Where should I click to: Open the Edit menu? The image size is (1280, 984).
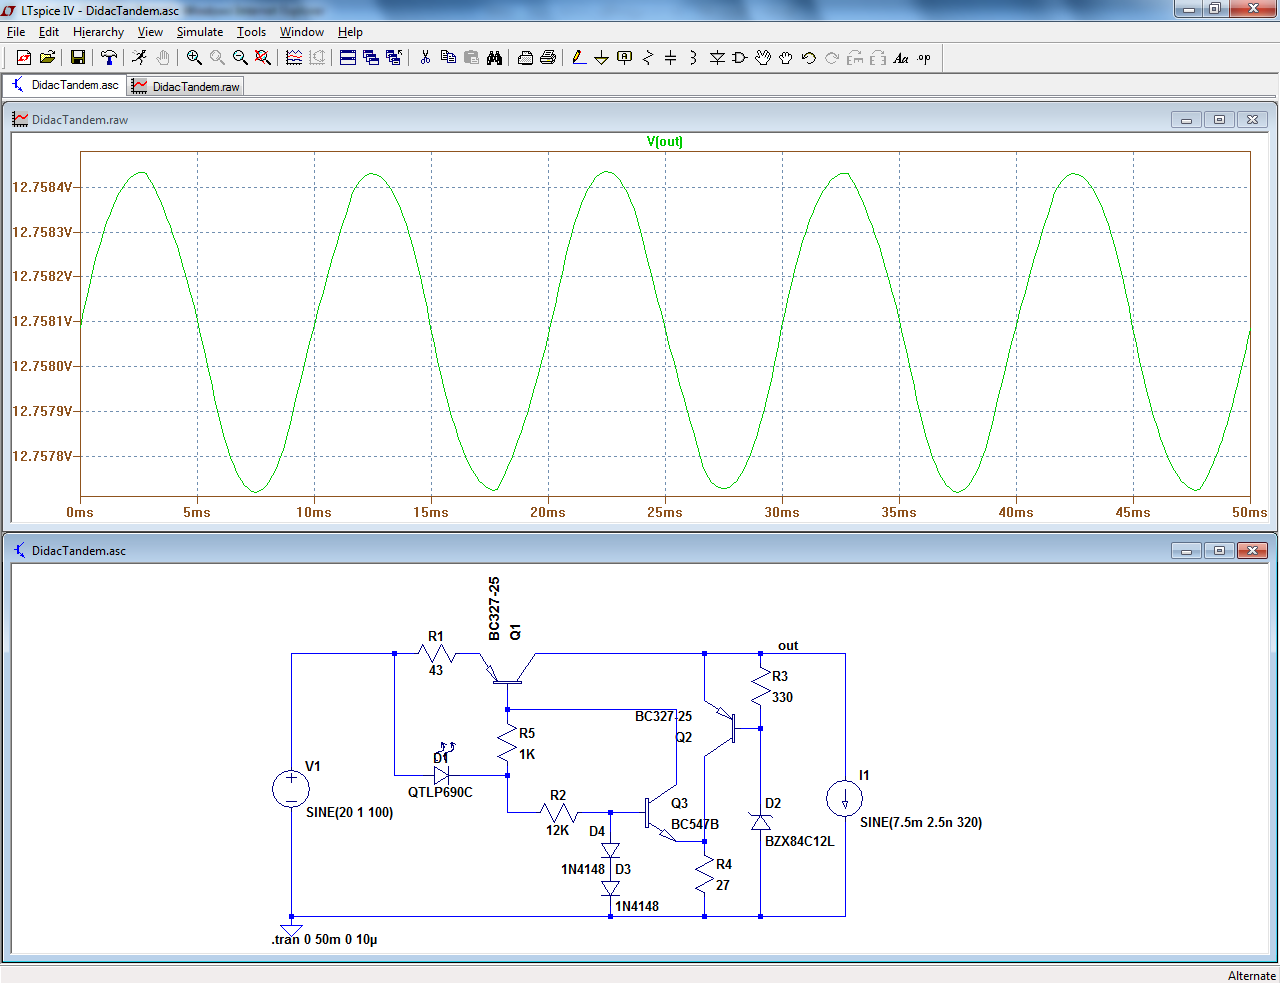click(x=49, y=32)
